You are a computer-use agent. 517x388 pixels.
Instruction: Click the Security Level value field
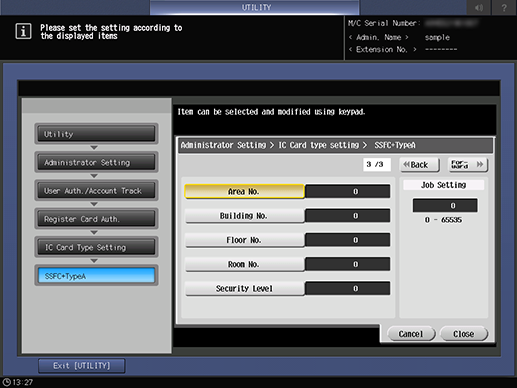click(x=348, y=288)
